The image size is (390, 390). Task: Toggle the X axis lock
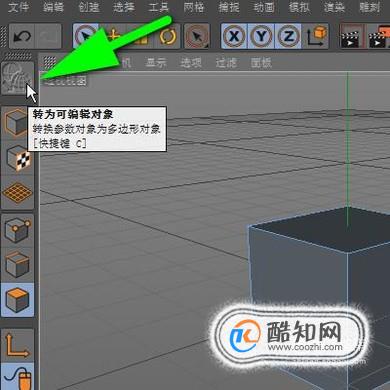pos(234,36)
